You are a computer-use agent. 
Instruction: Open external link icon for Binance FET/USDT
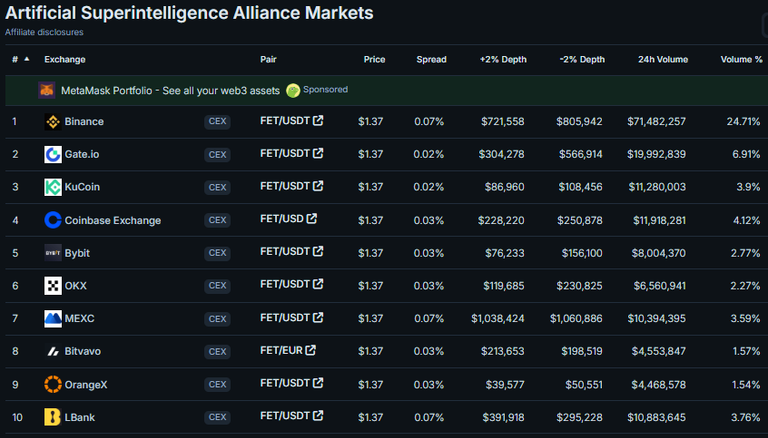click(x=318, y=121)
